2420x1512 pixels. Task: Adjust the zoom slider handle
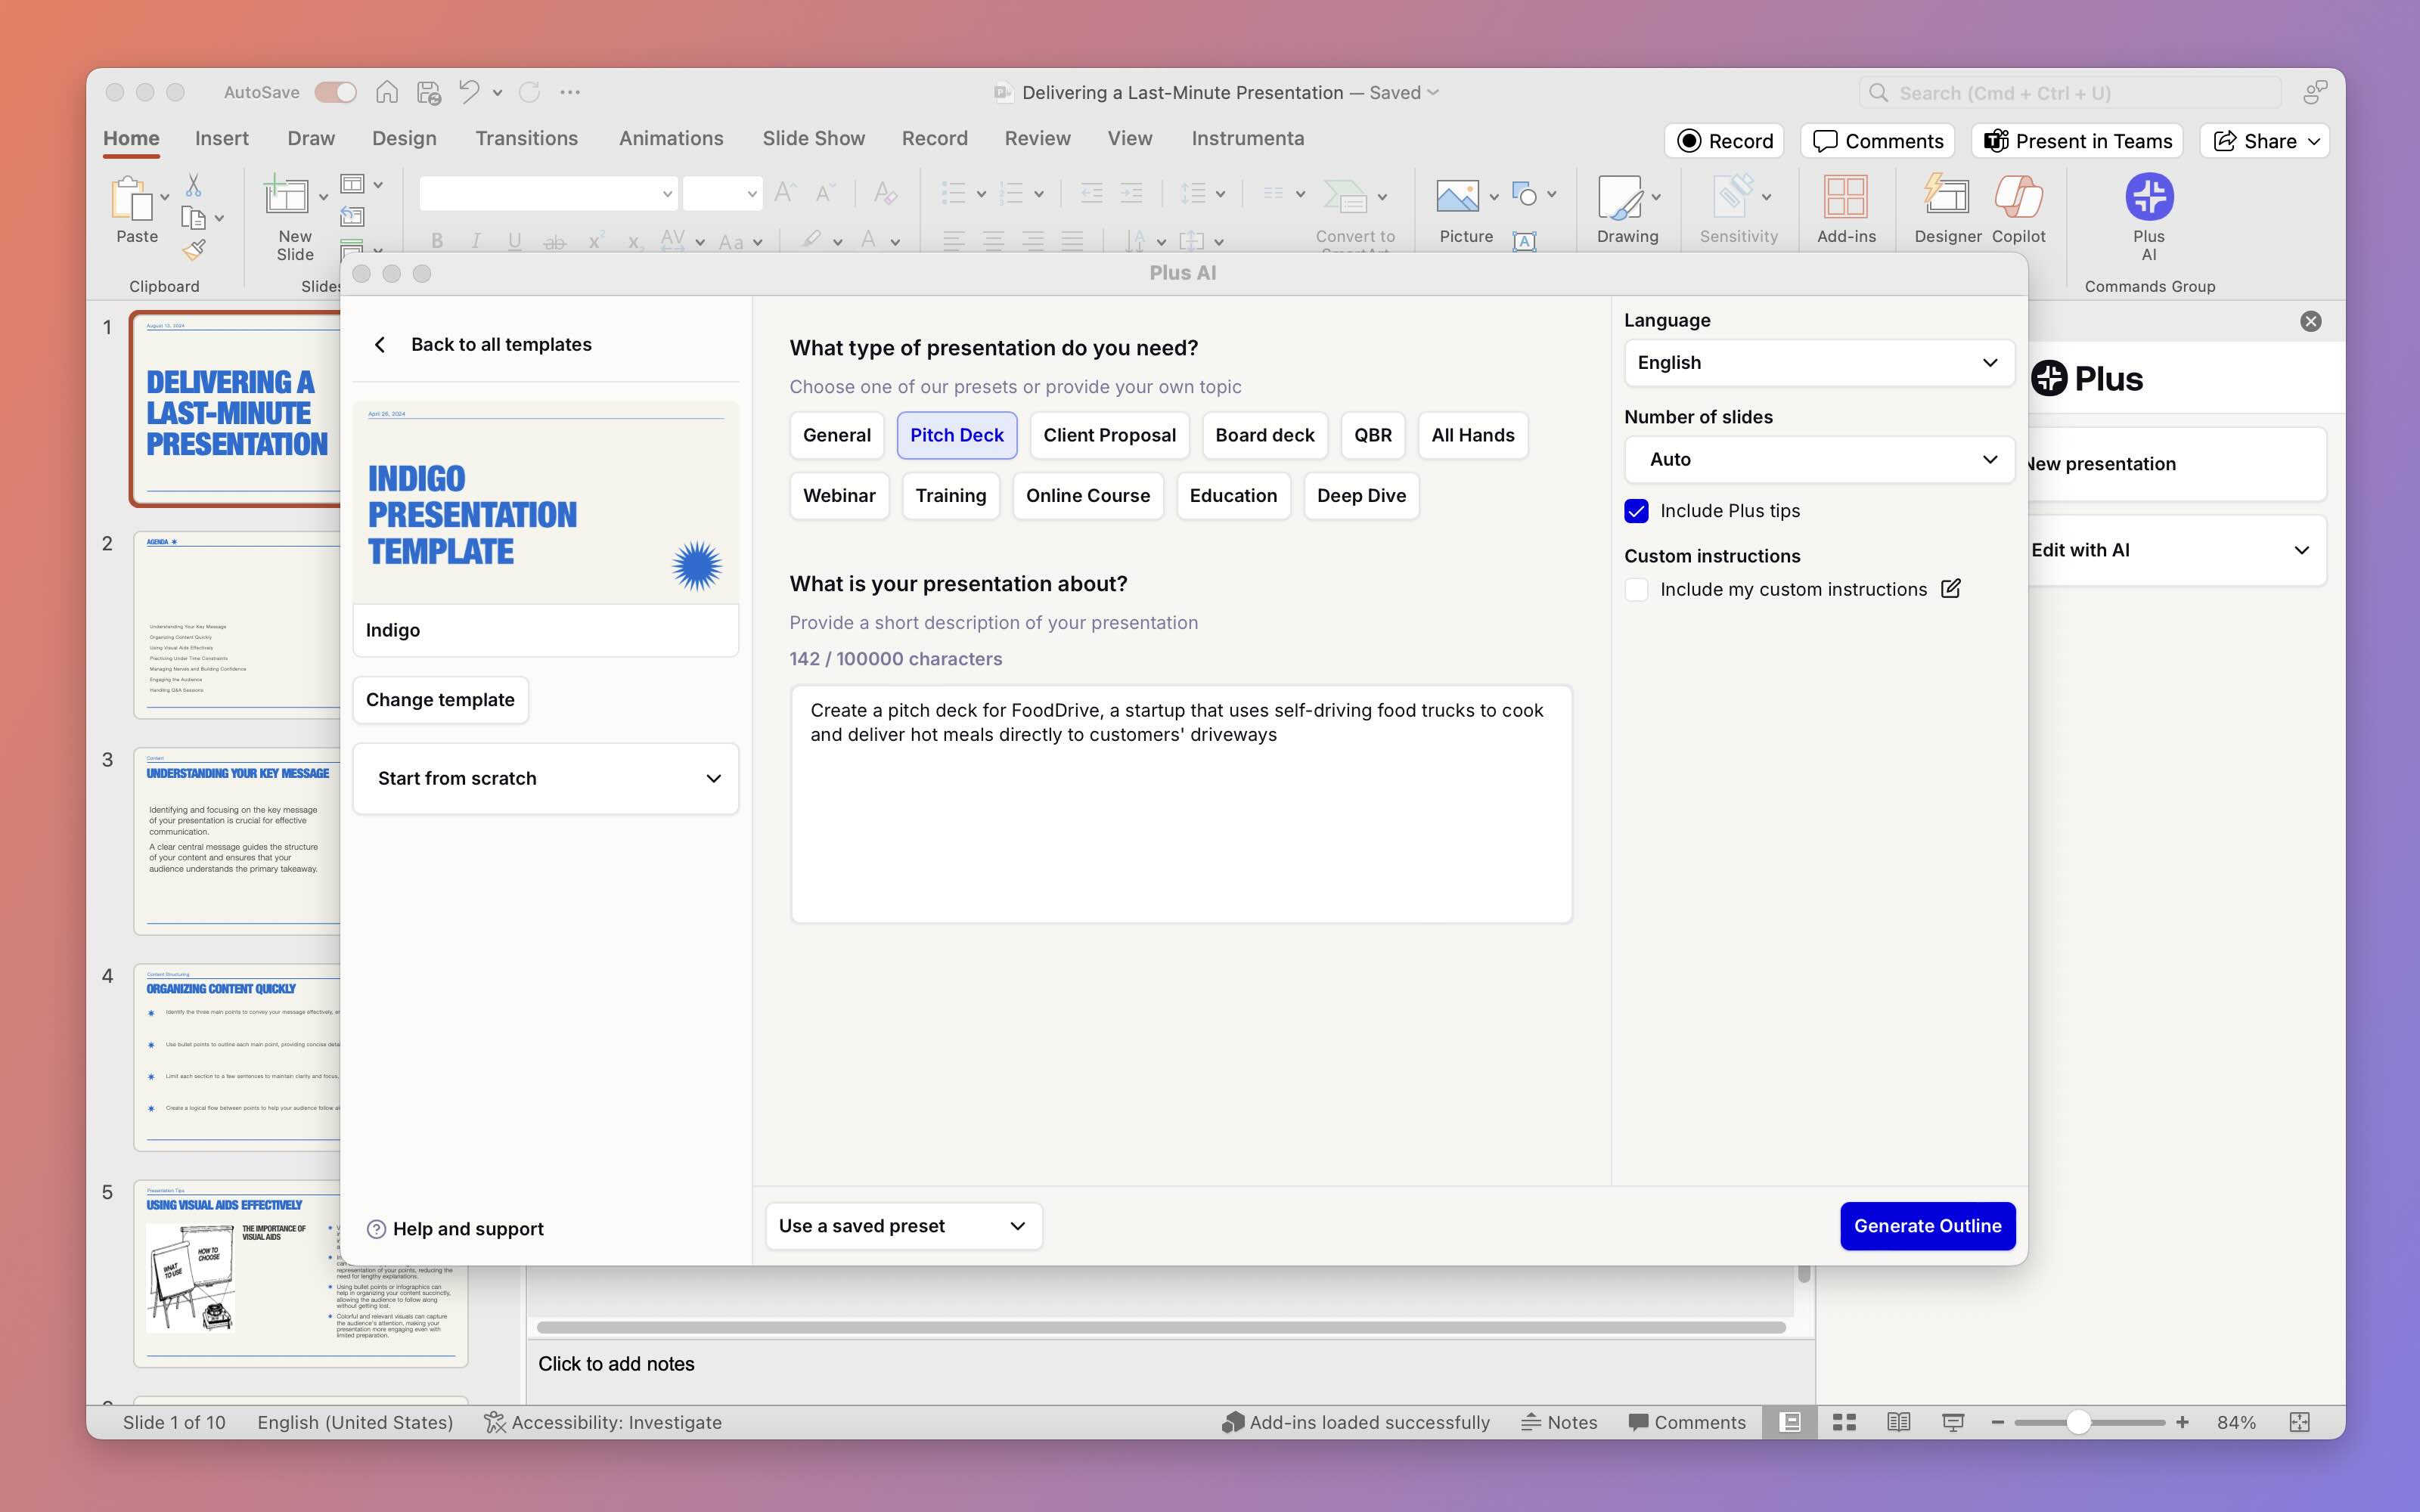click(2078, 1422)
